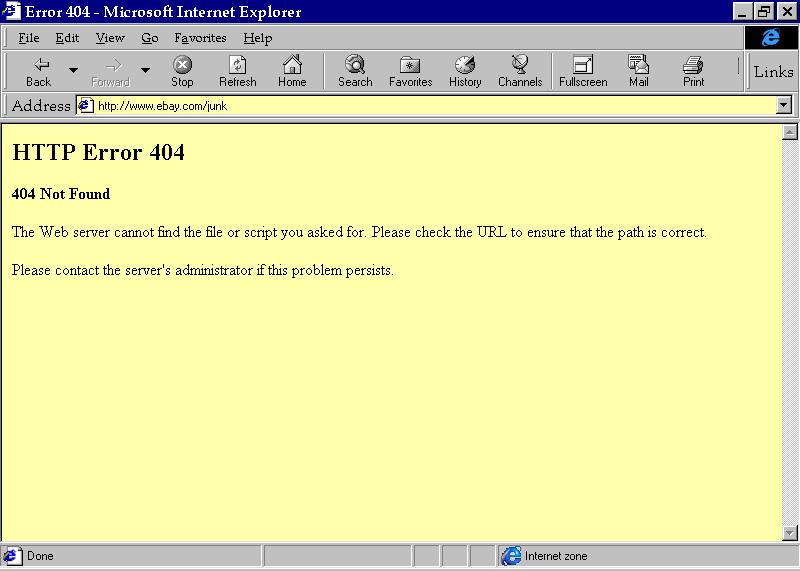
Task: Open the Back history dropdown arrow
Action: tap(73, 70)
